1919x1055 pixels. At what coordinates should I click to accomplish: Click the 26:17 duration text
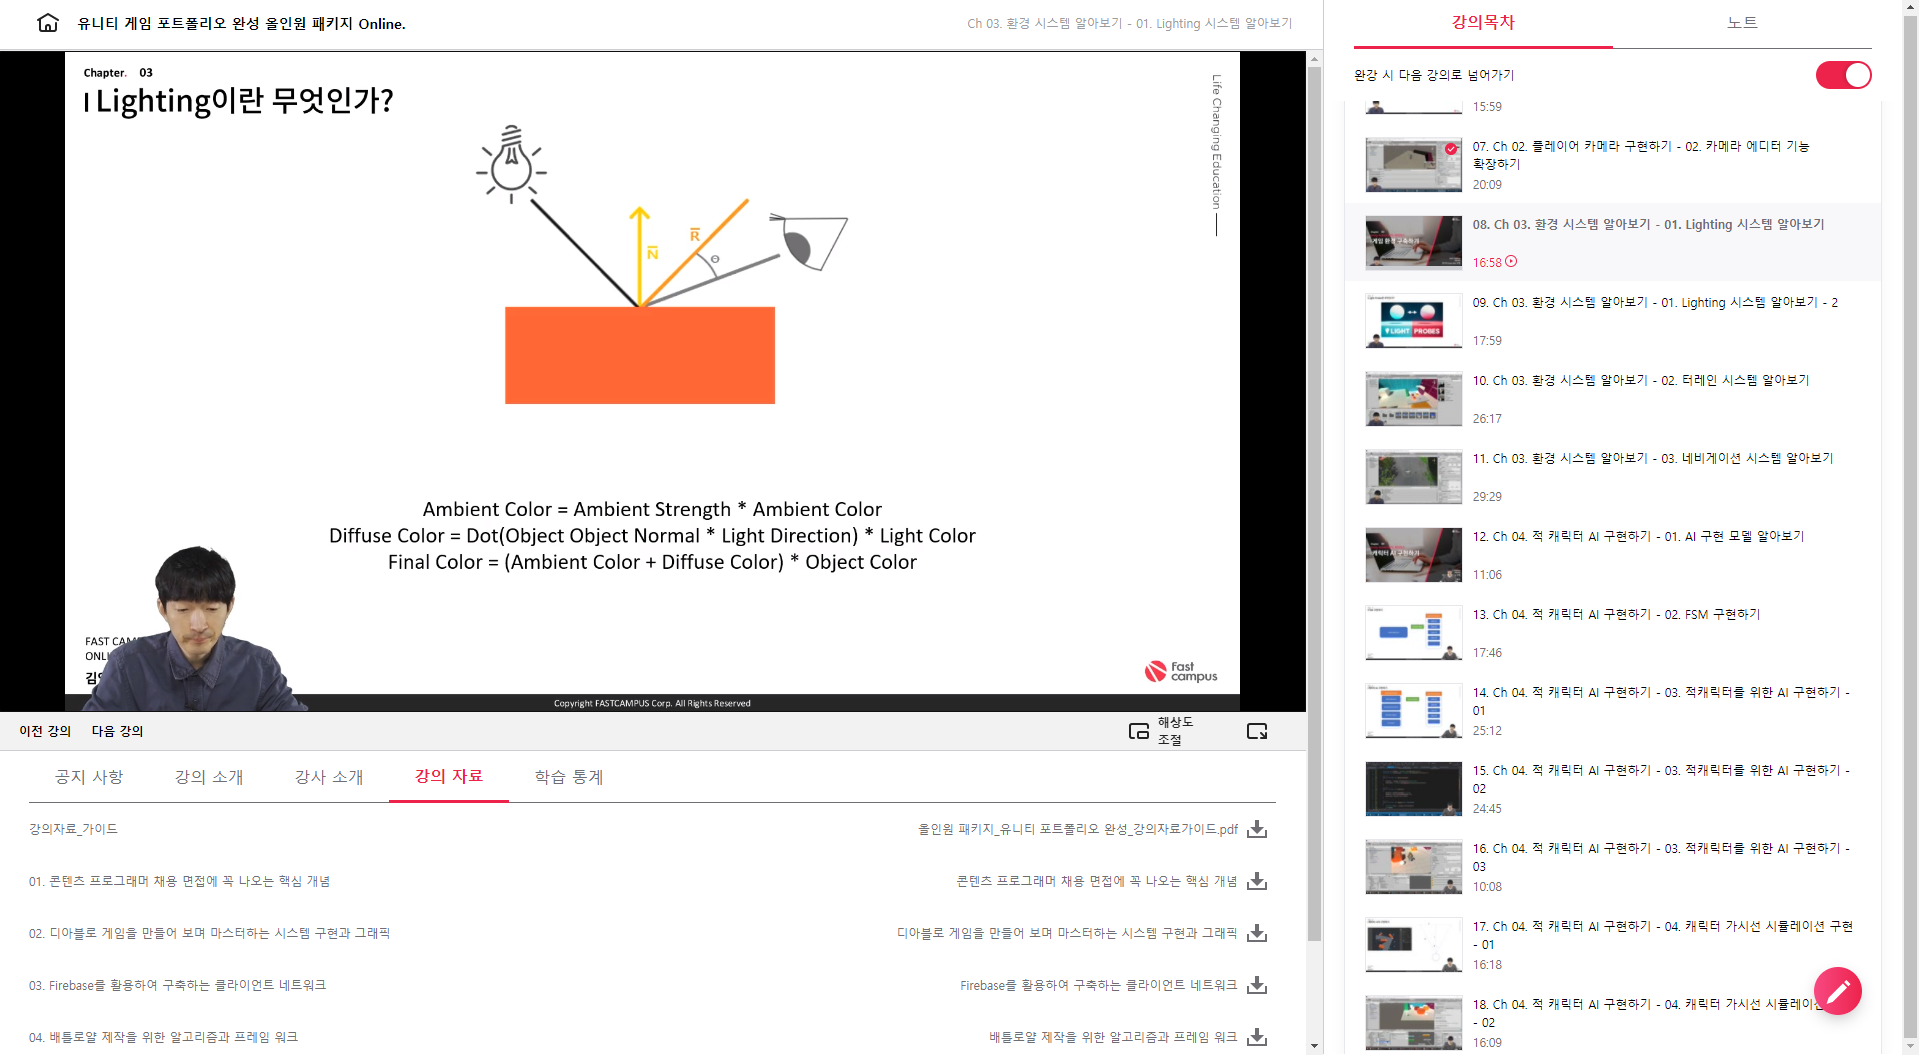(x=1487, y=419)
